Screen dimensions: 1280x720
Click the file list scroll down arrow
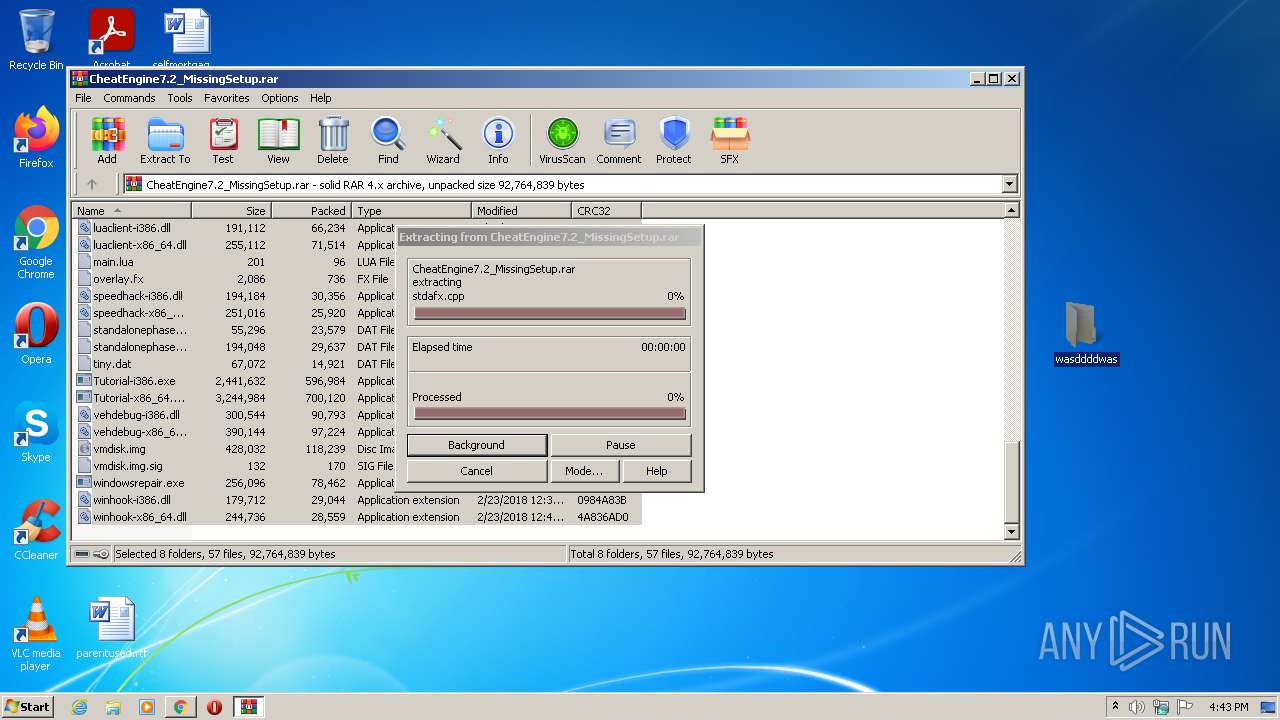point(1011,532)
